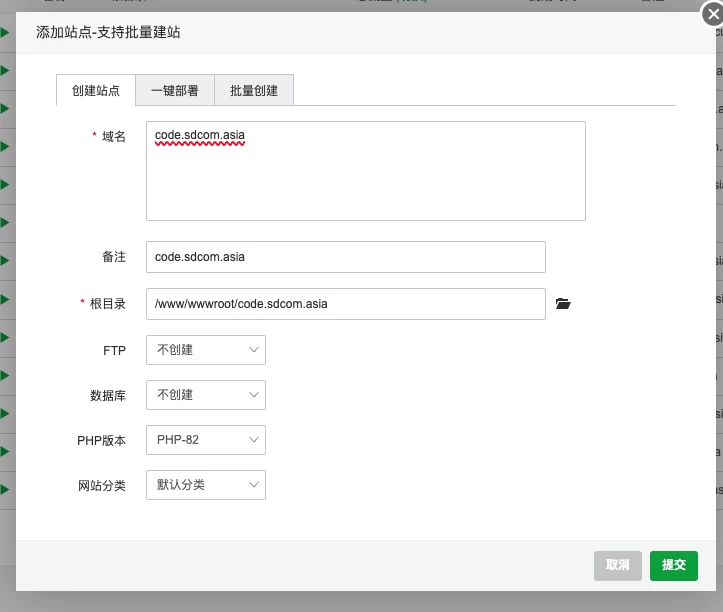Submit the form with 提交 button
Viewport: 723px width, 612px height.
(674, 565)
